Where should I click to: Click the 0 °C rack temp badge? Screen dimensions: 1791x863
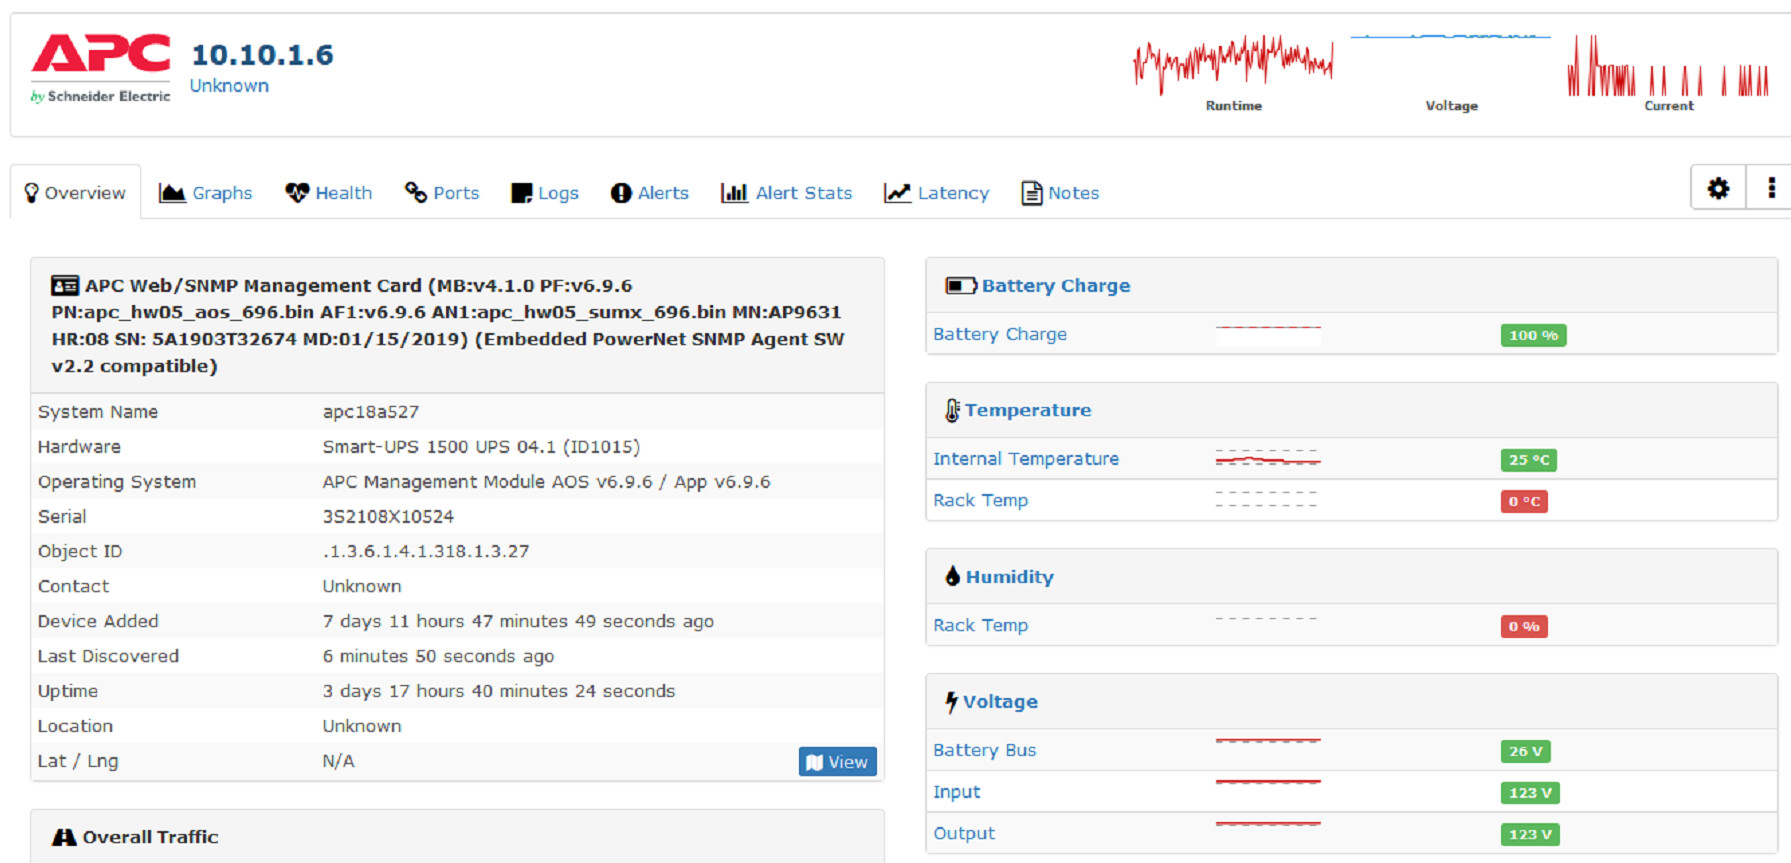click(x=1524, y=501)
